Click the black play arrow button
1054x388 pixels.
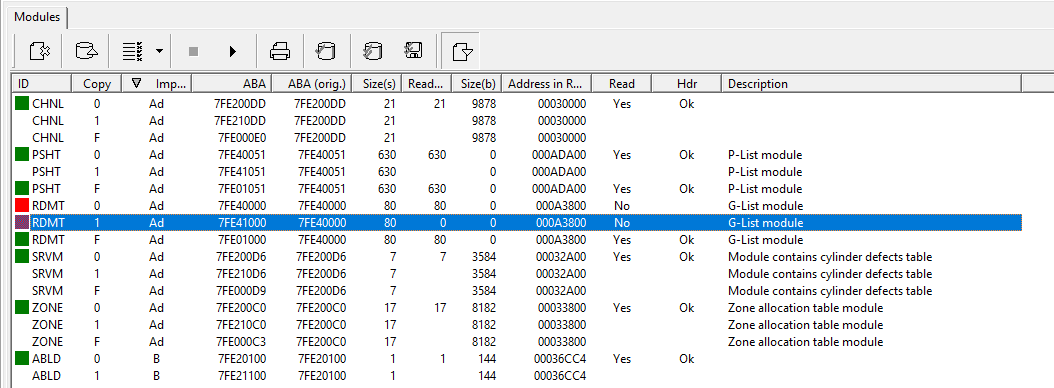pos(233,51)
